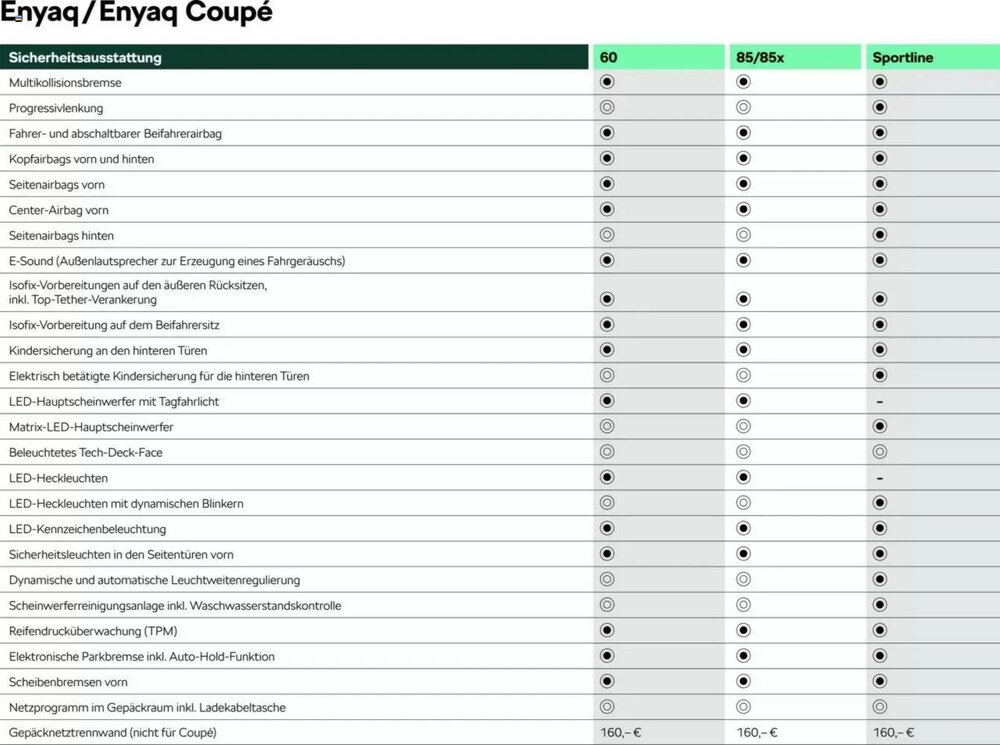
Task: Click the 160,– € price in column 60
Action: pyautogui.click(x=621, y=732)
